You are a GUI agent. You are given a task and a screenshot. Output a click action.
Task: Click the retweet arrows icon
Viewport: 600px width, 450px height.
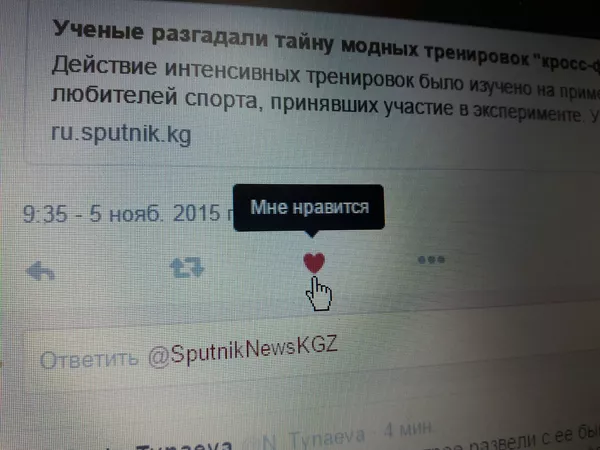pos(187,267)
